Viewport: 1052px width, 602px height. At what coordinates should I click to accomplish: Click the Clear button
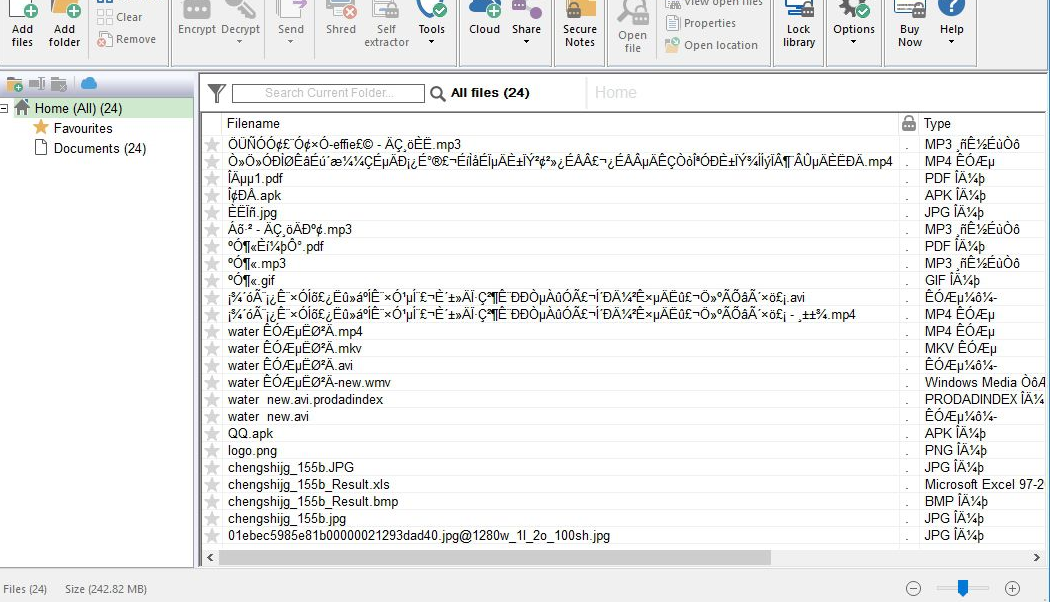point(120,17)
